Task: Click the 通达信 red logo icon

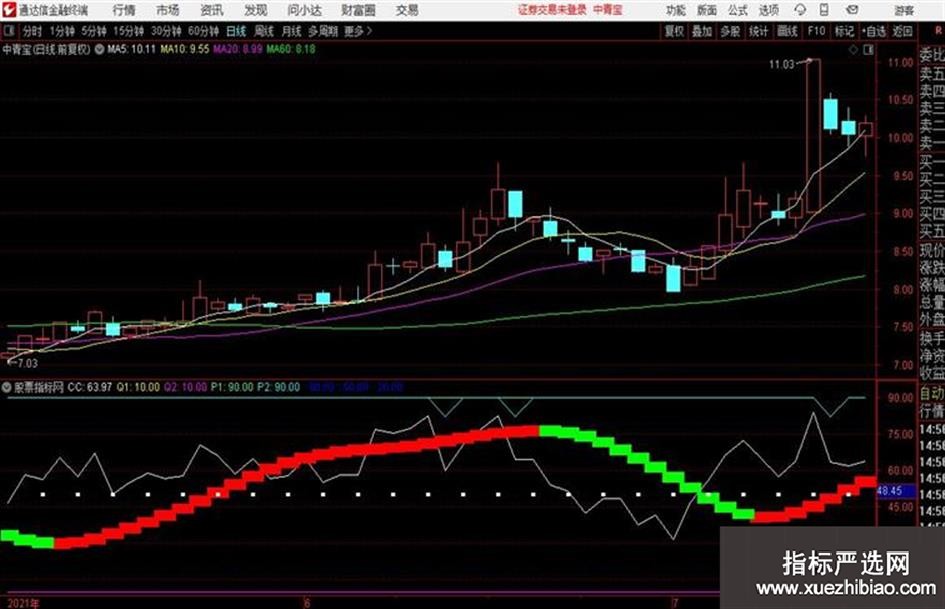Action: [x=8, y=10]
